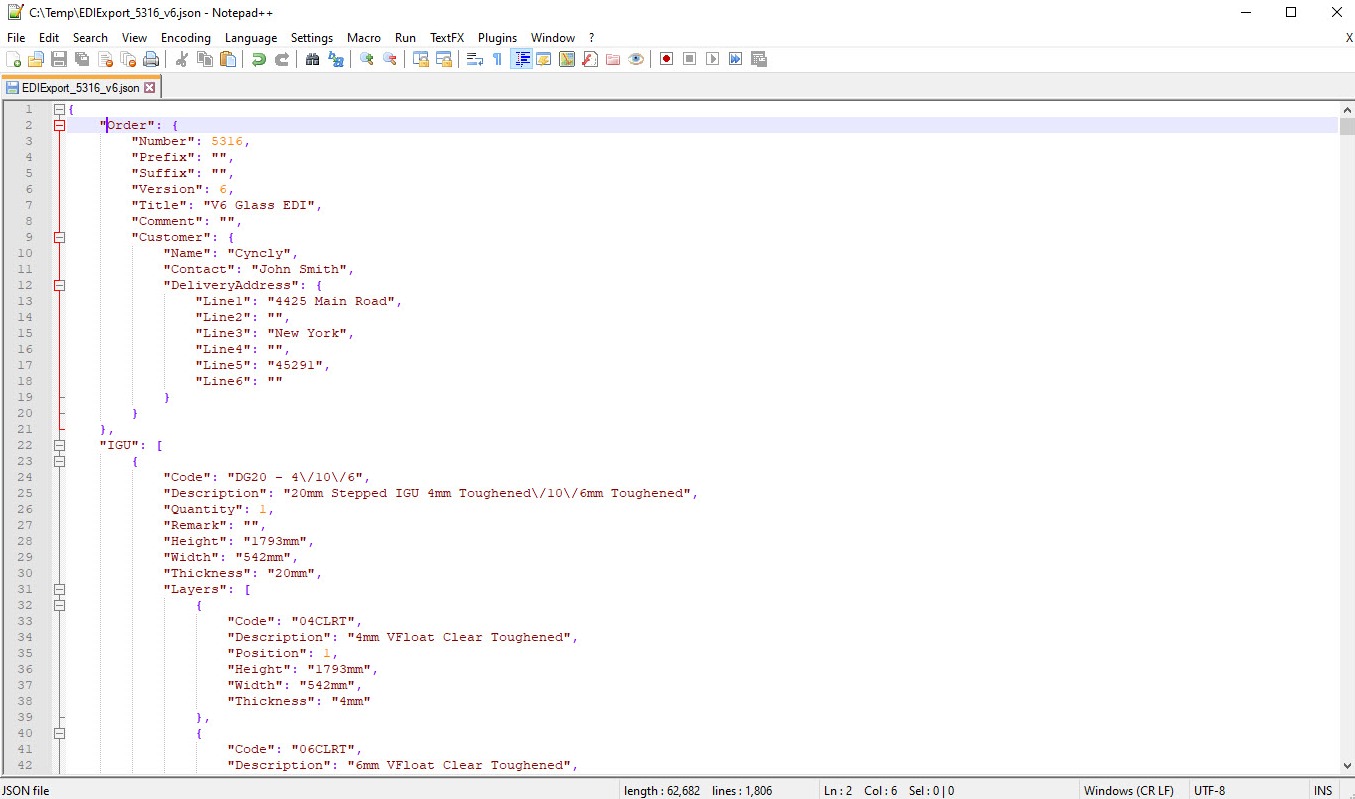Open the User Defined Language icon

pyautogui.click(x=544, y=60)
